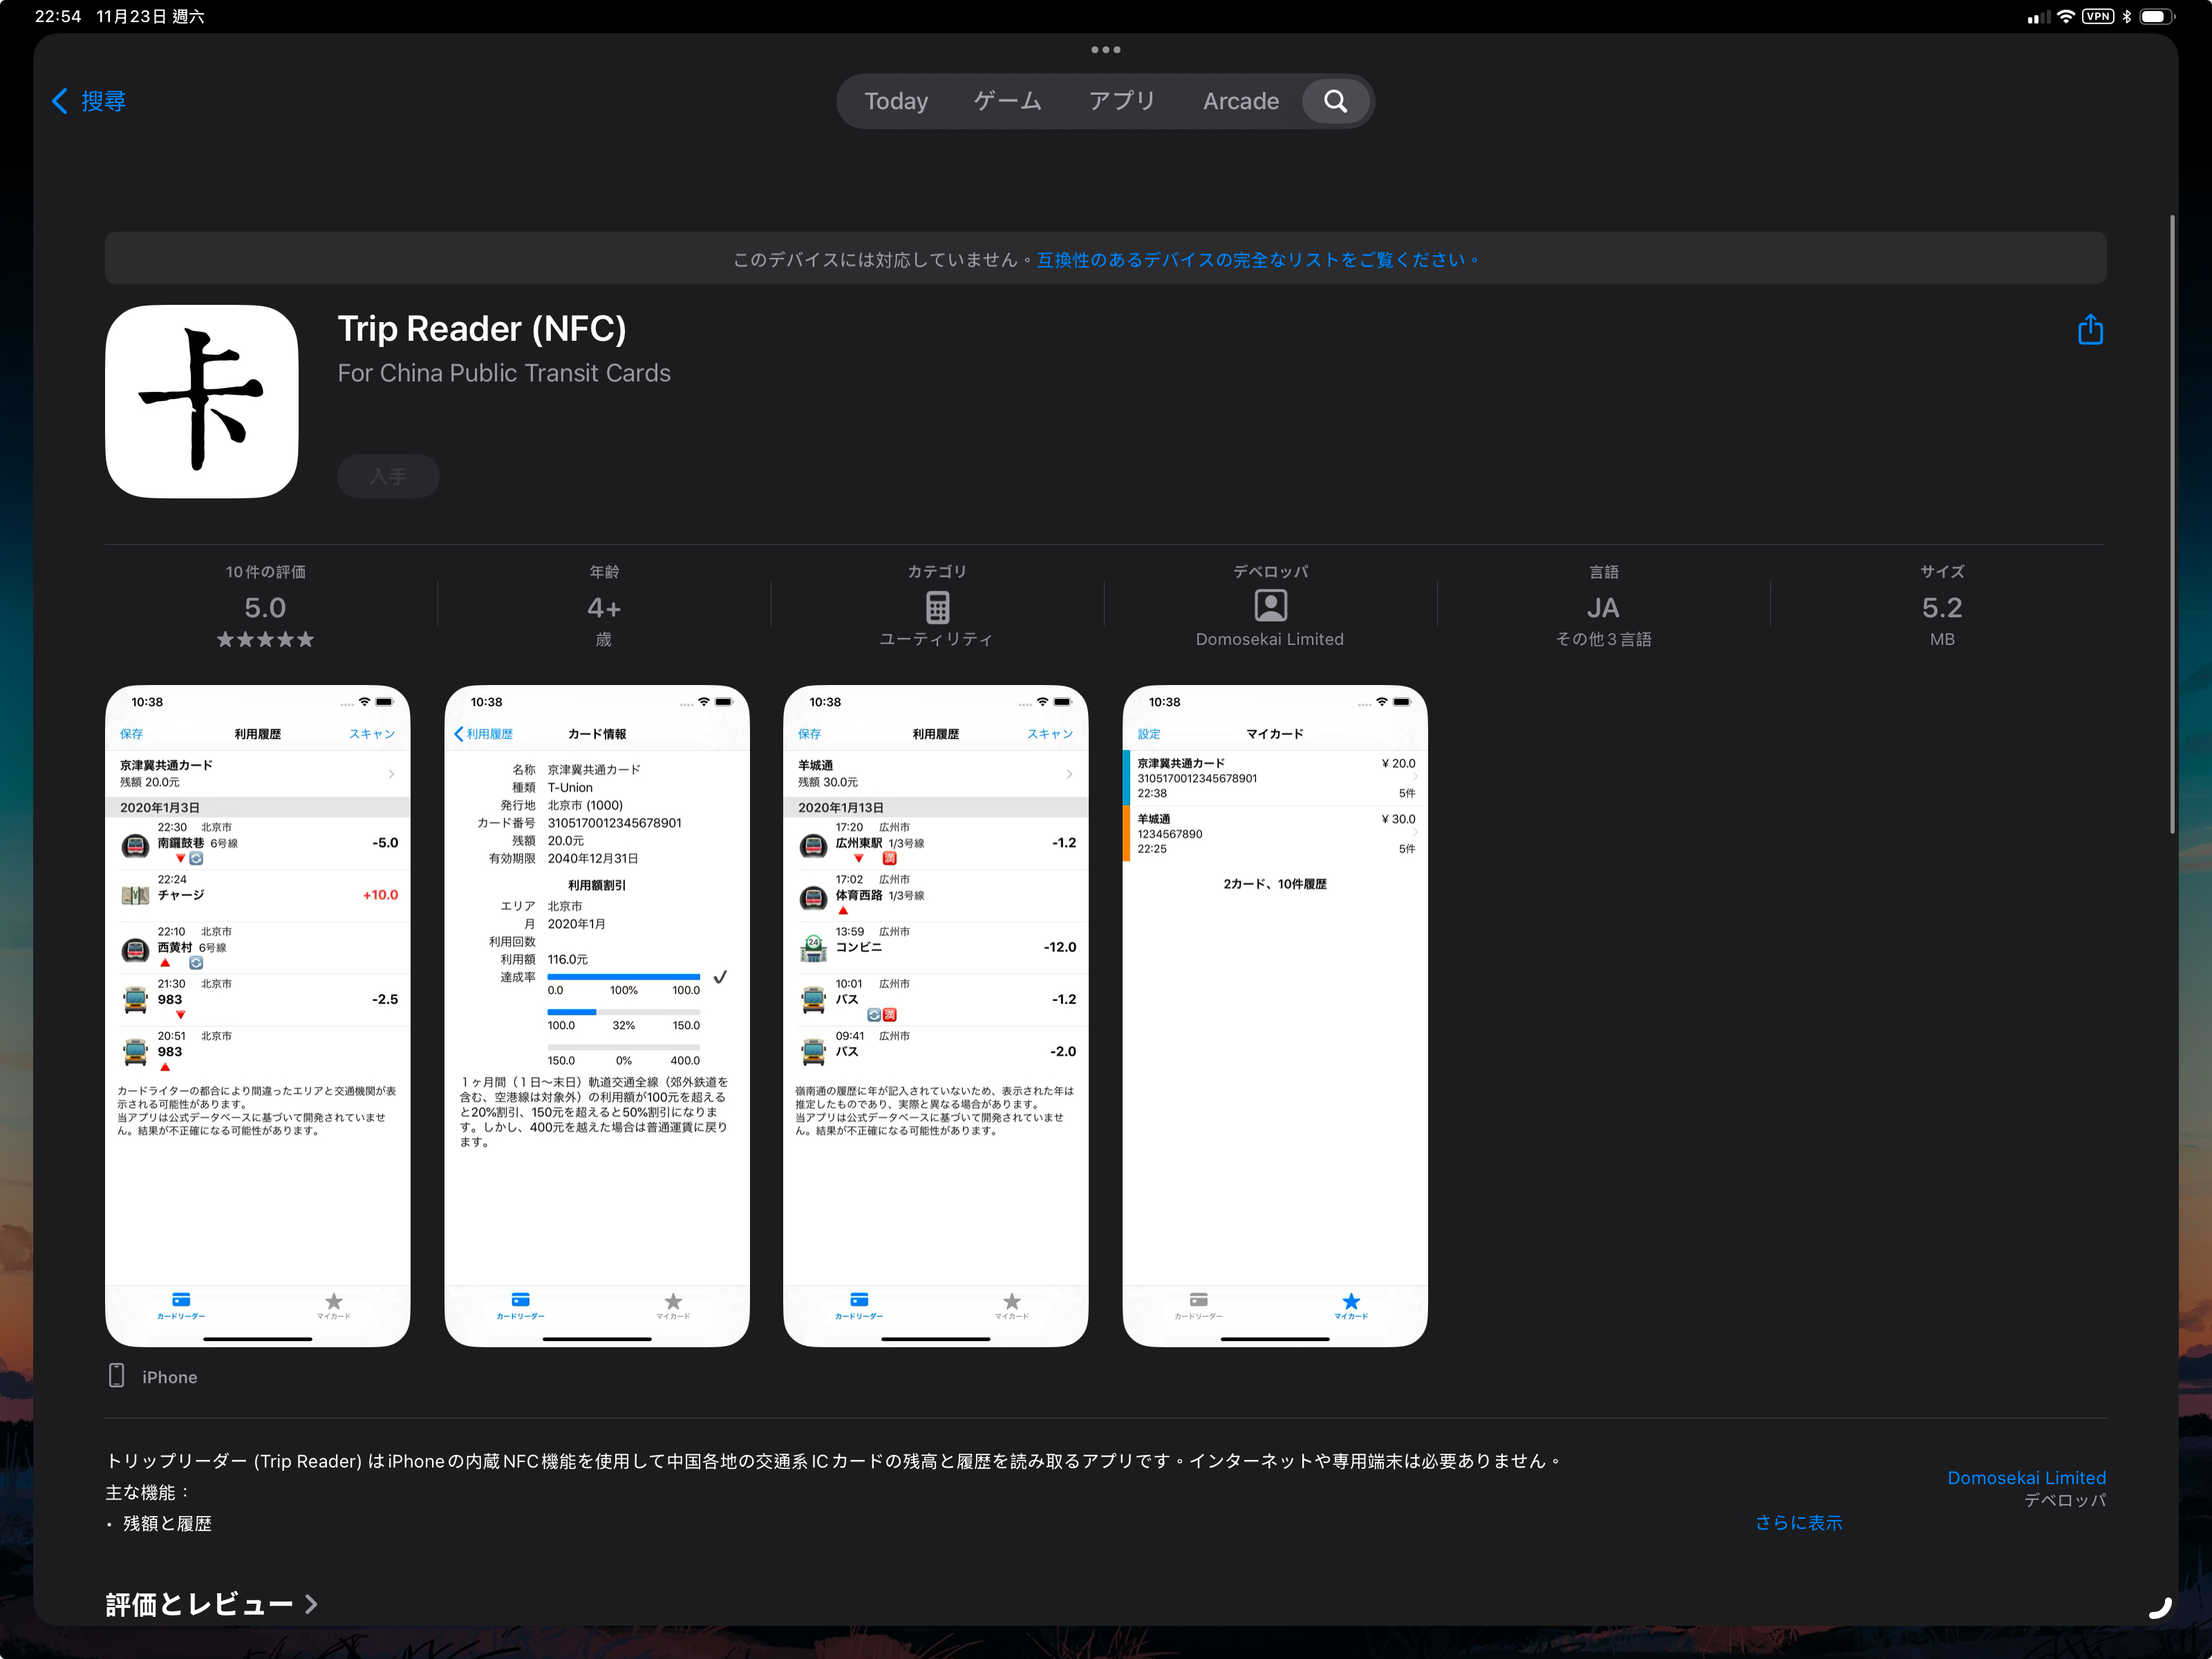Tap the VPN status icon
The height and width of the screenshot is (1659, 2212).
tap(2097, 16)
